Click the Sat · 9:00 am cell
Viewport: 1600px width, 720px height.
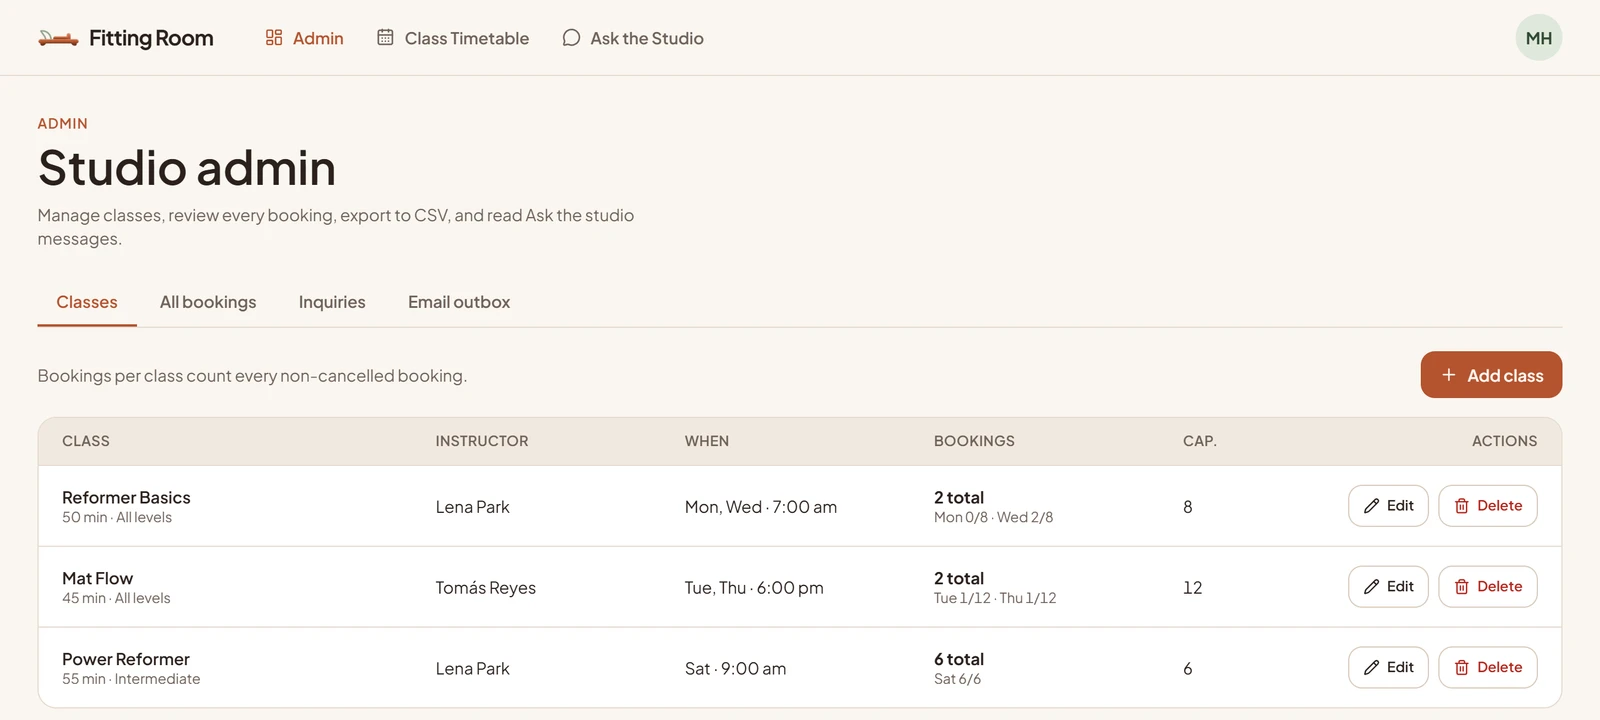(735, 669)
